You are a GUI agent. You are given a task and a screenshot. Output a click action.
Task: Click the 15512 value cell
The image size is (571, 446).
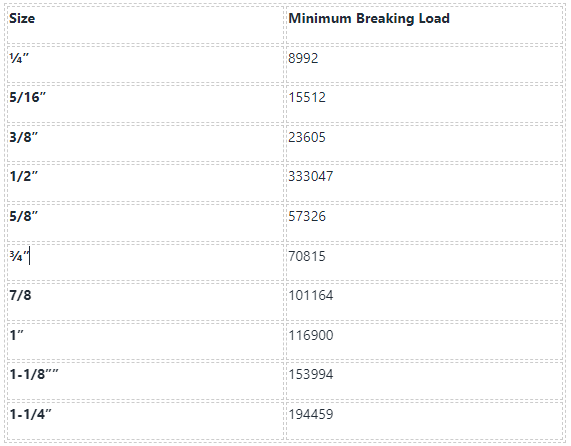pos(425,103)
